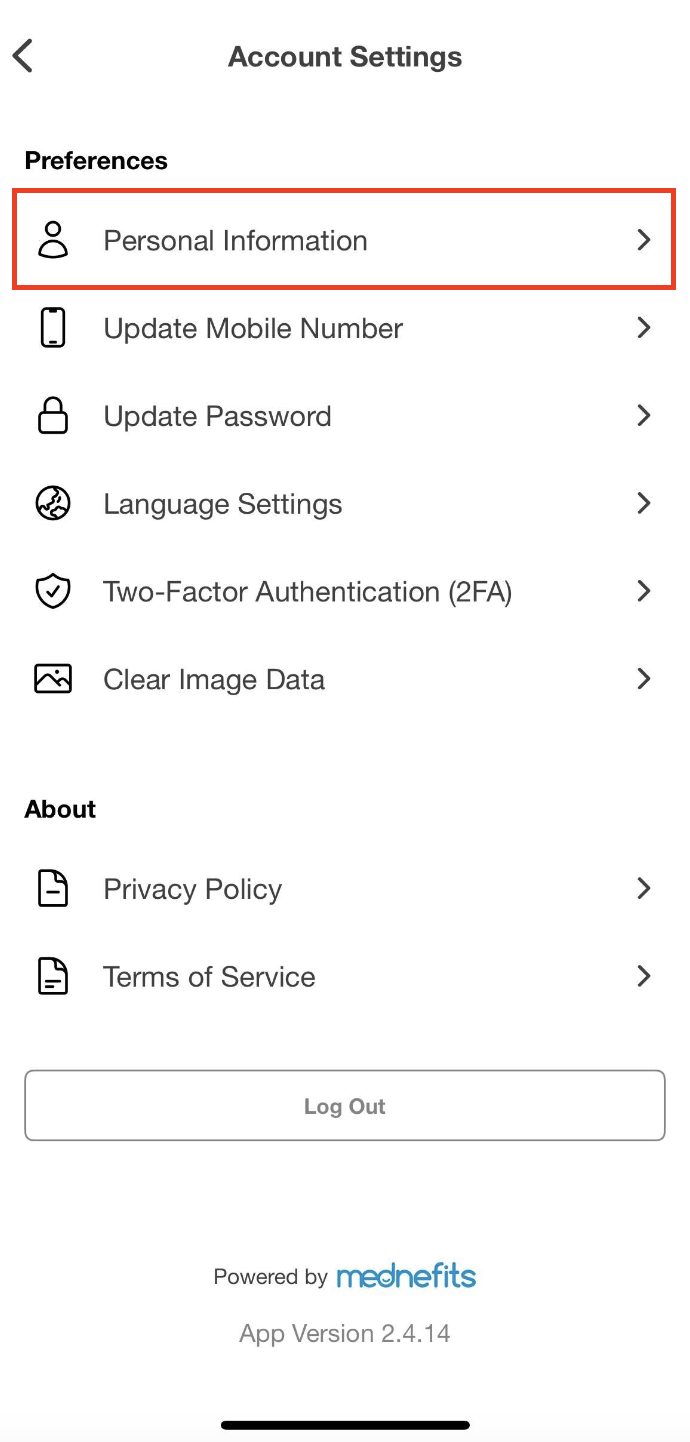
Task: Expand Update Mobile Number chevron arrow
Action: (x=644, y=328)
